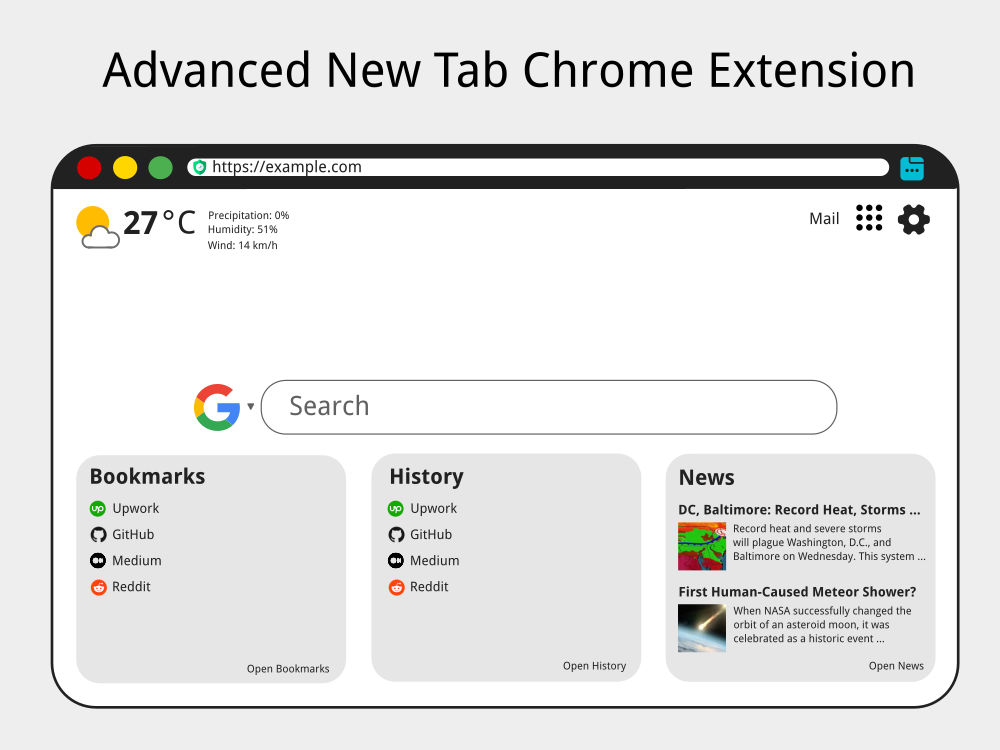
Task: Click the yellow minimize window dot
Action: (125, 168)
